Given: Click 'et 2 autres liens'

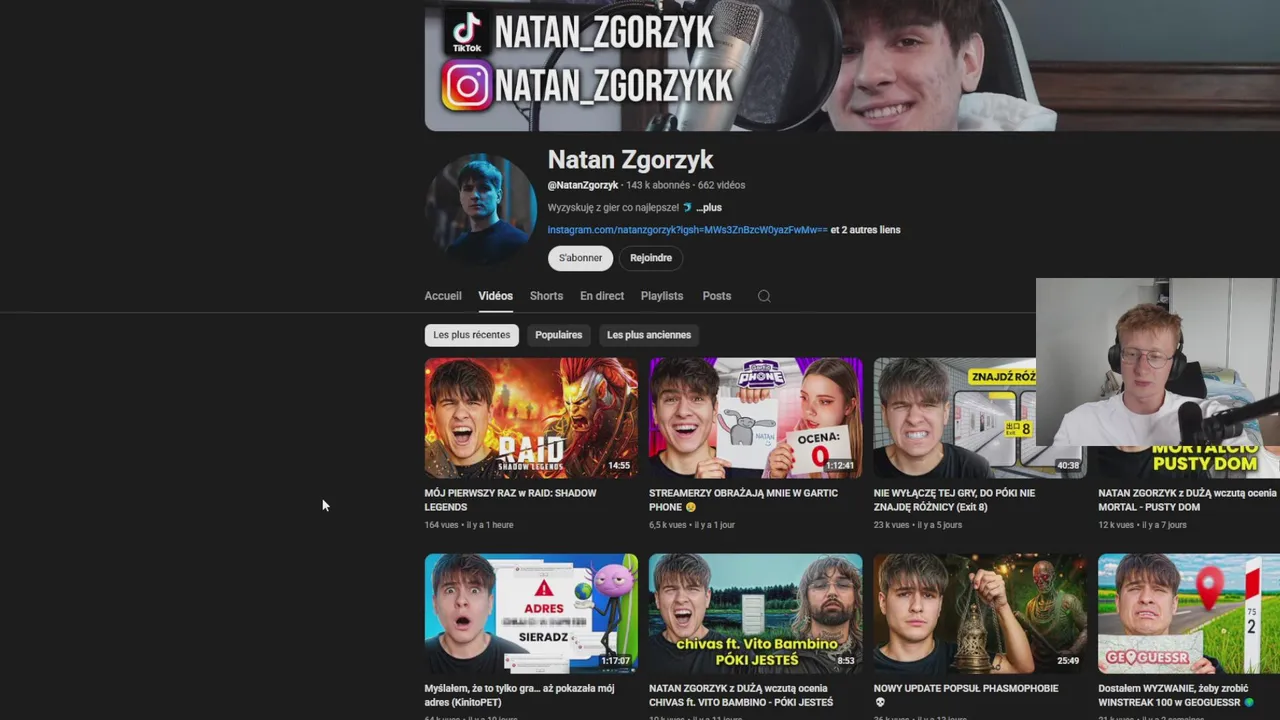Looking at the screenshot, I should tap(865, 230).
